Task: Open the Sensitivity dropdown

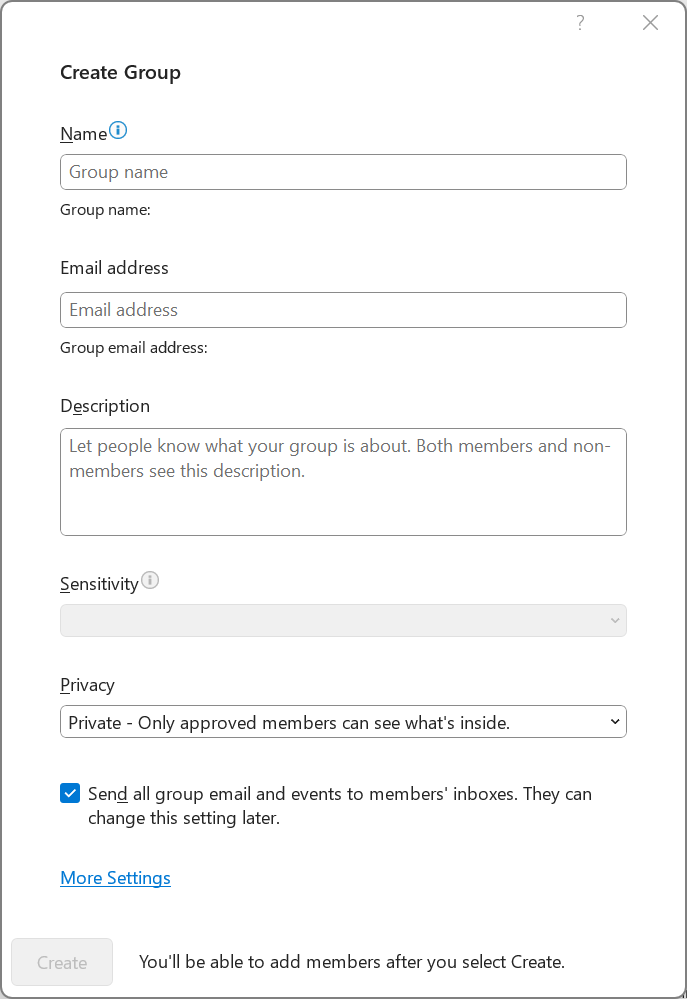Action: coord(344,621)
